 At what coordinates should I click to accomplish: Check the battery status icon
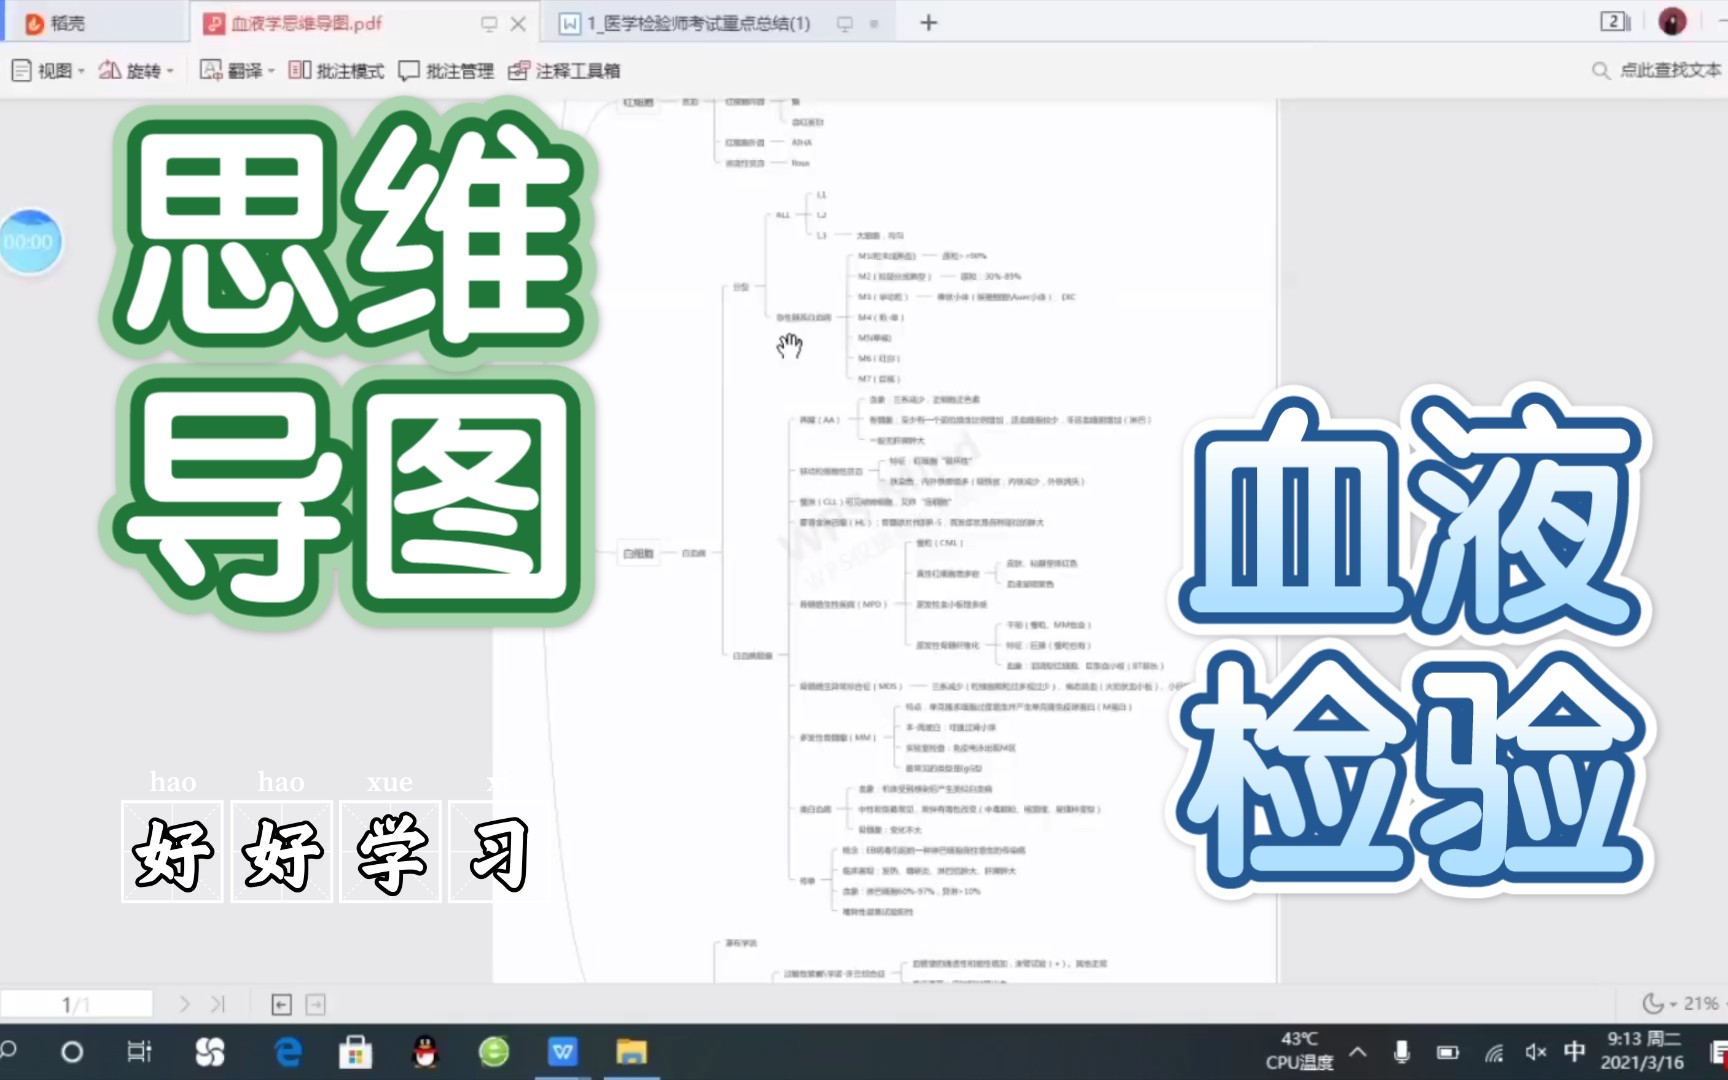click(x=1447, y=1052)
